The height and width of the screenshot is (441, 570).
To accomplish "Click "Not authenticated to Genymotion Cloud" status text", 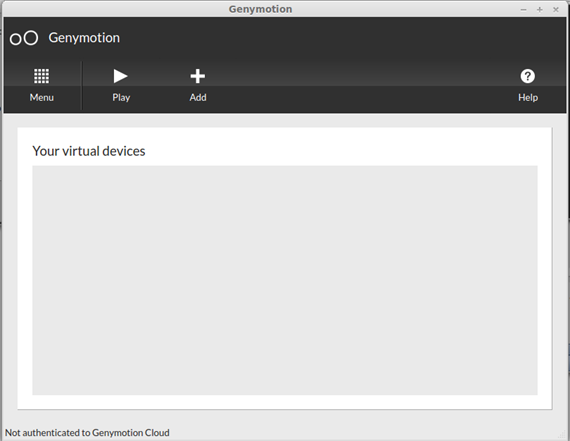I will (x=87, y=433).
